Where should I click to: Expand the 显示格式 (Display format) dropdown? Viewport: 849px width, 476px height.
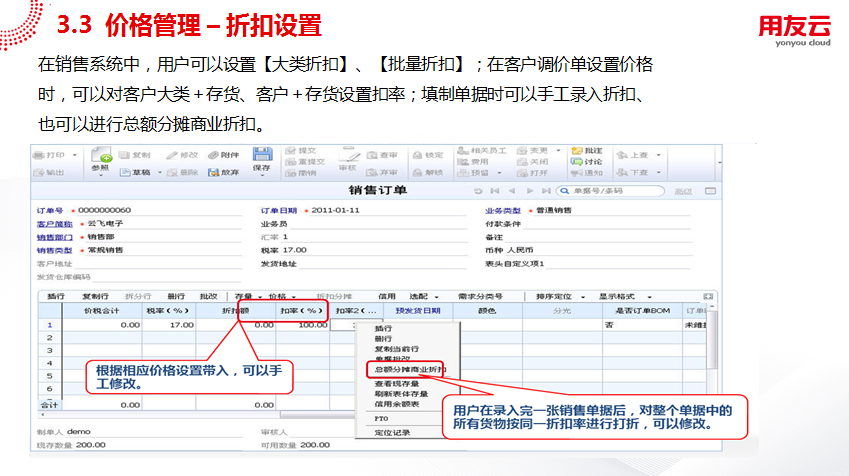tap(621, 296)
